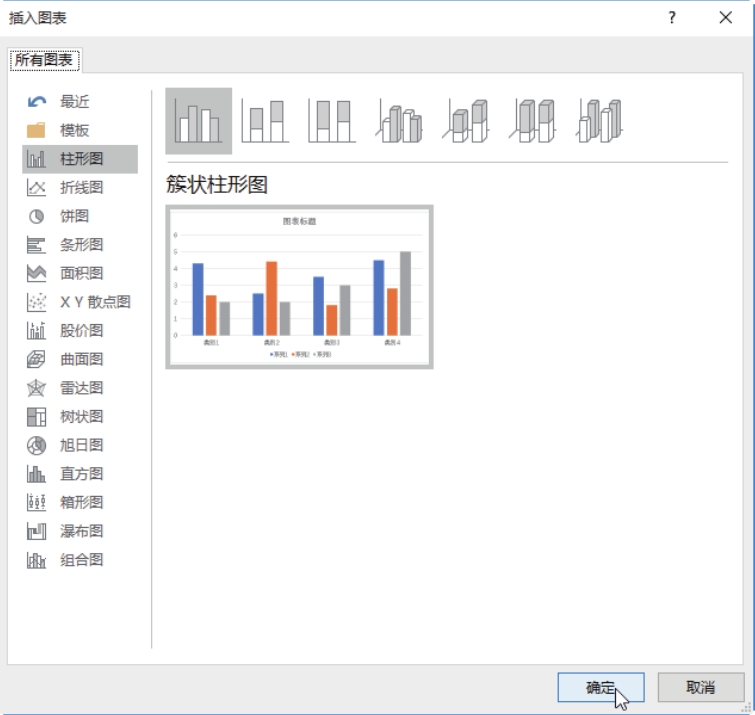This screenshot has width=755, height=715.
Task: Choose the 饼图 category label
Action: (x=75, y=216)
